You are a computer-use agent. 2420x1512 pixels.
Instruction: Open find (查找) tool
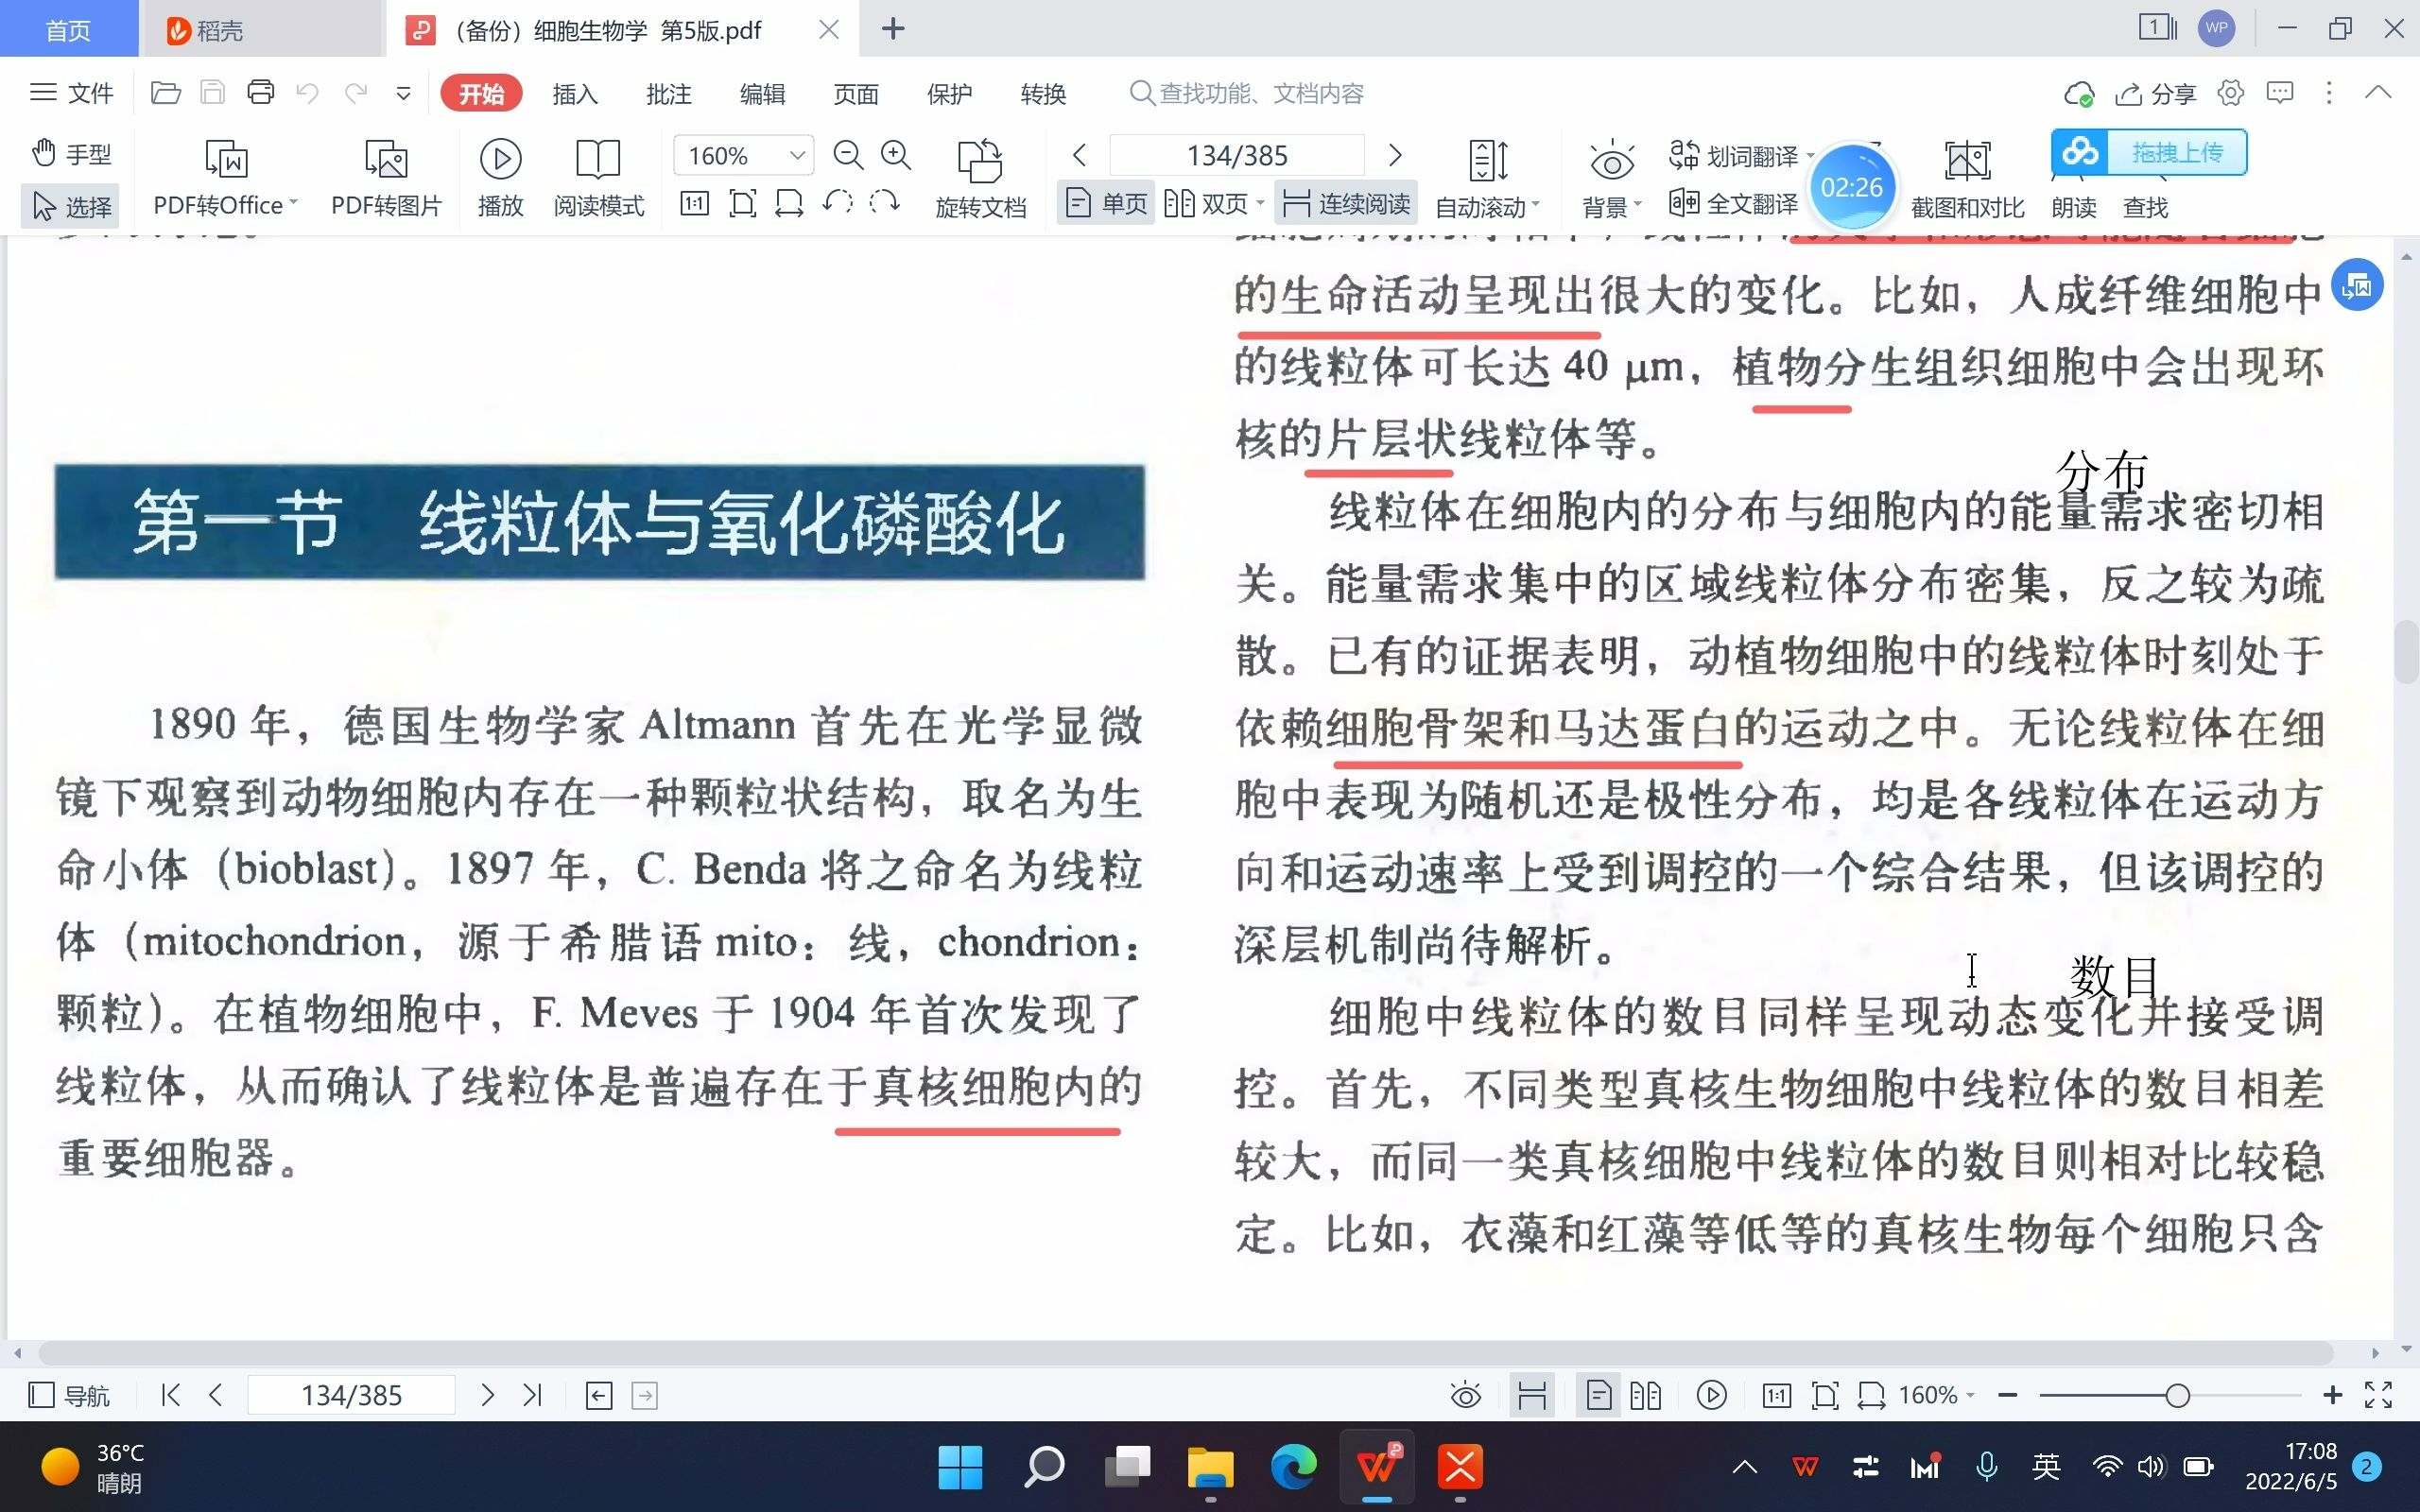pos(2145,207)
